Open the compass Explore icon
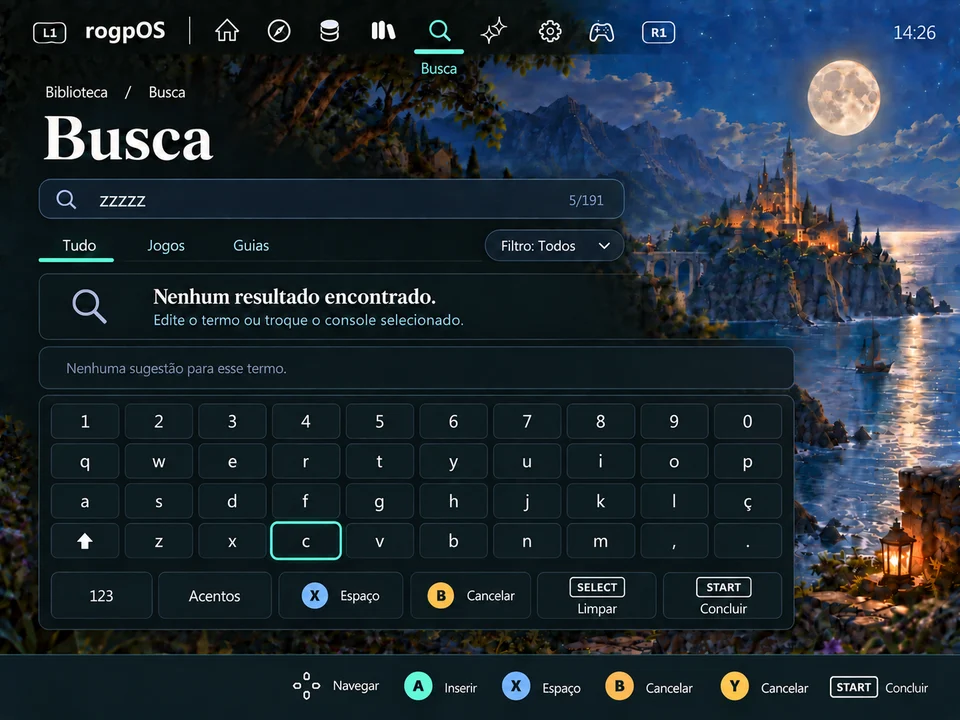Screen dimensions: 960x720 279,31
